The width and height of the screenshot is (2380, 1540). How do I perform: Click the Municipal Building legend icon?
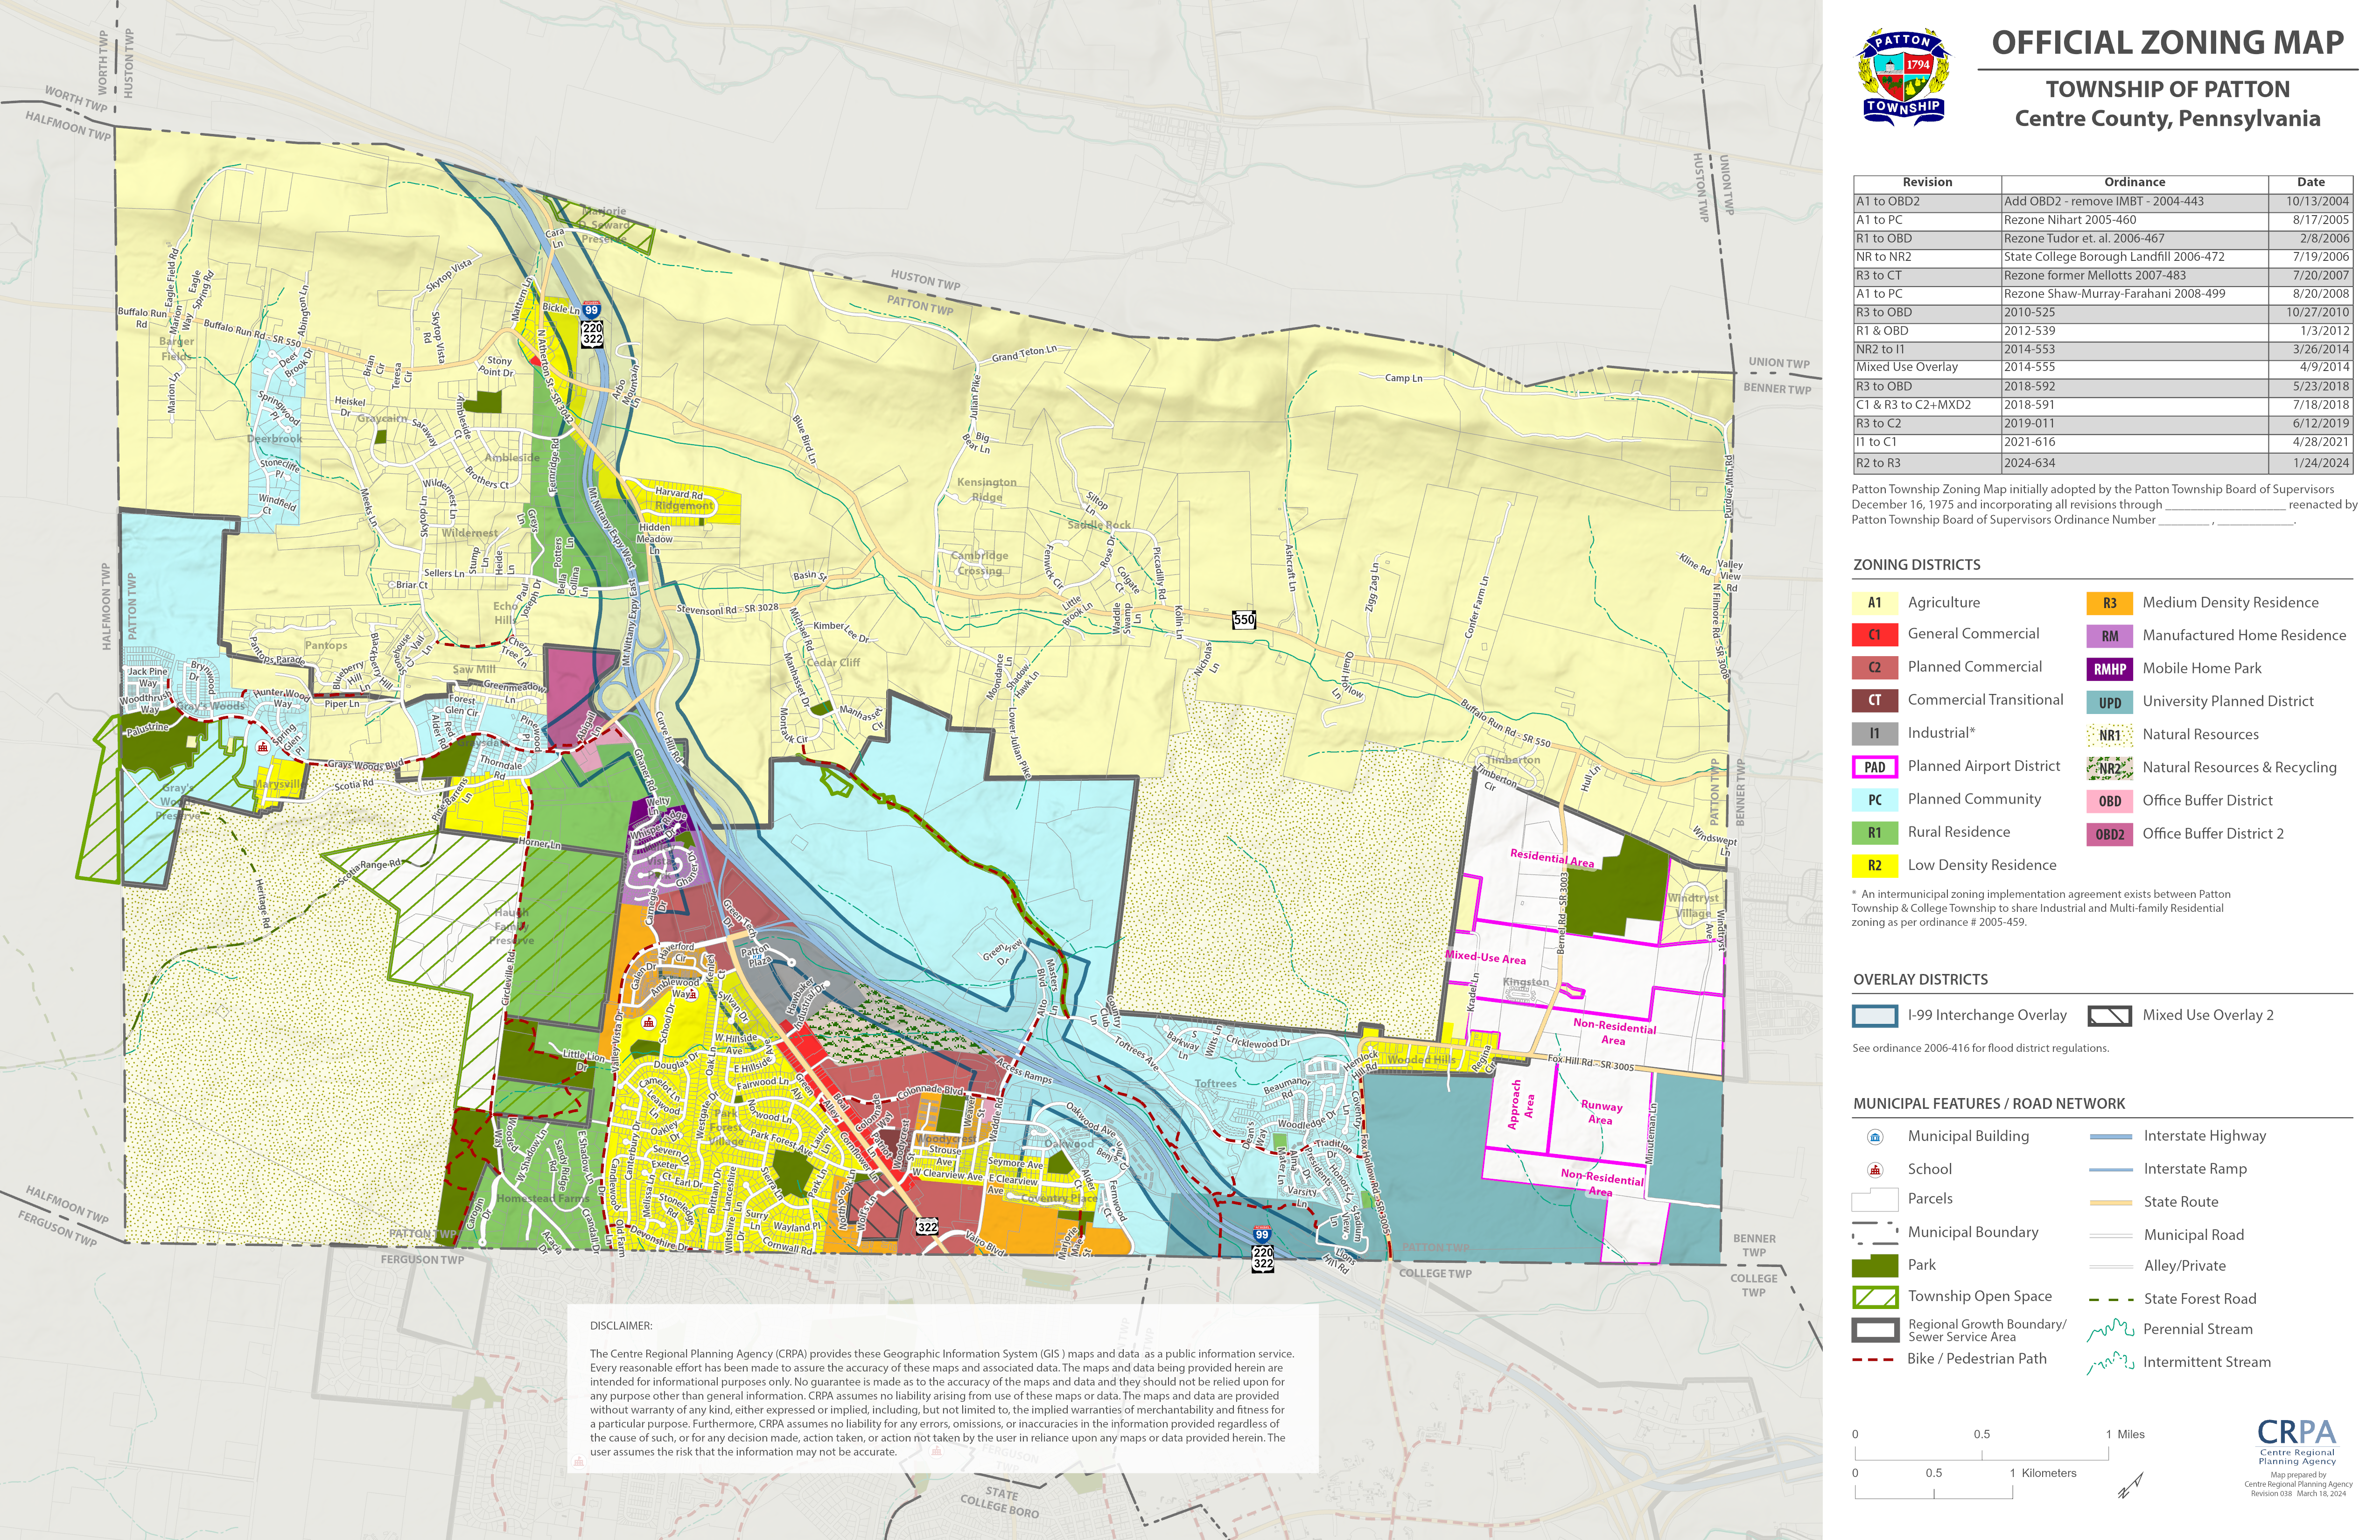coord(1875,1137)
